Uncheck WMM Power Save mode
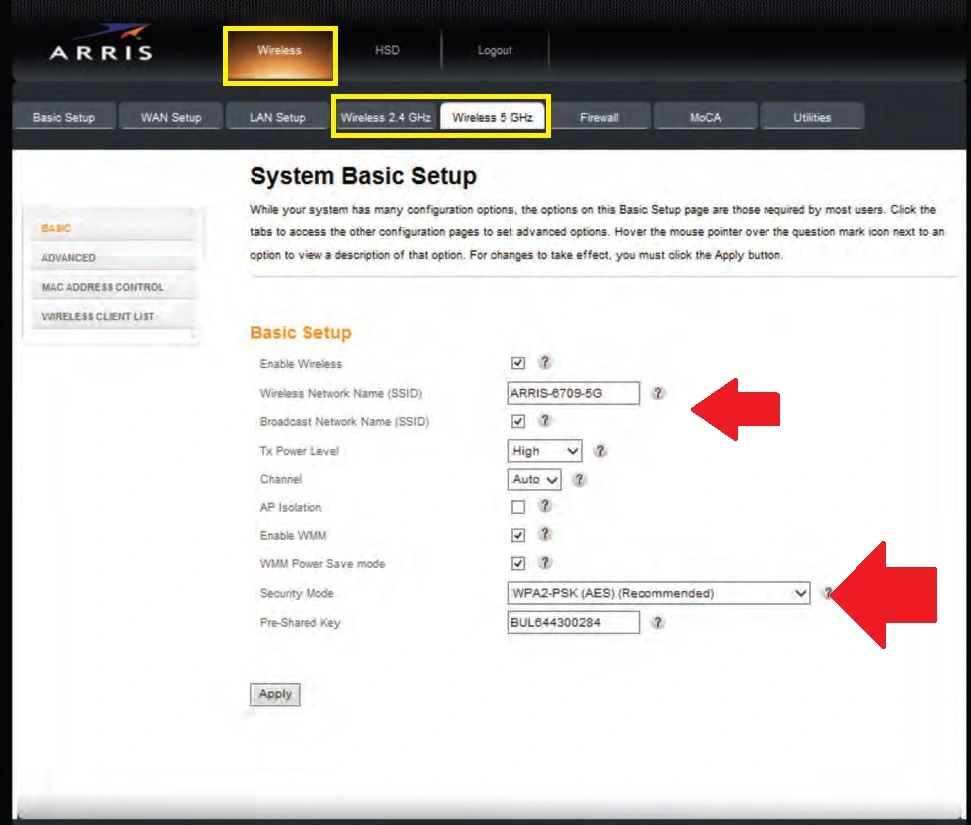971x825 pixels. click(x=518, y=563)
